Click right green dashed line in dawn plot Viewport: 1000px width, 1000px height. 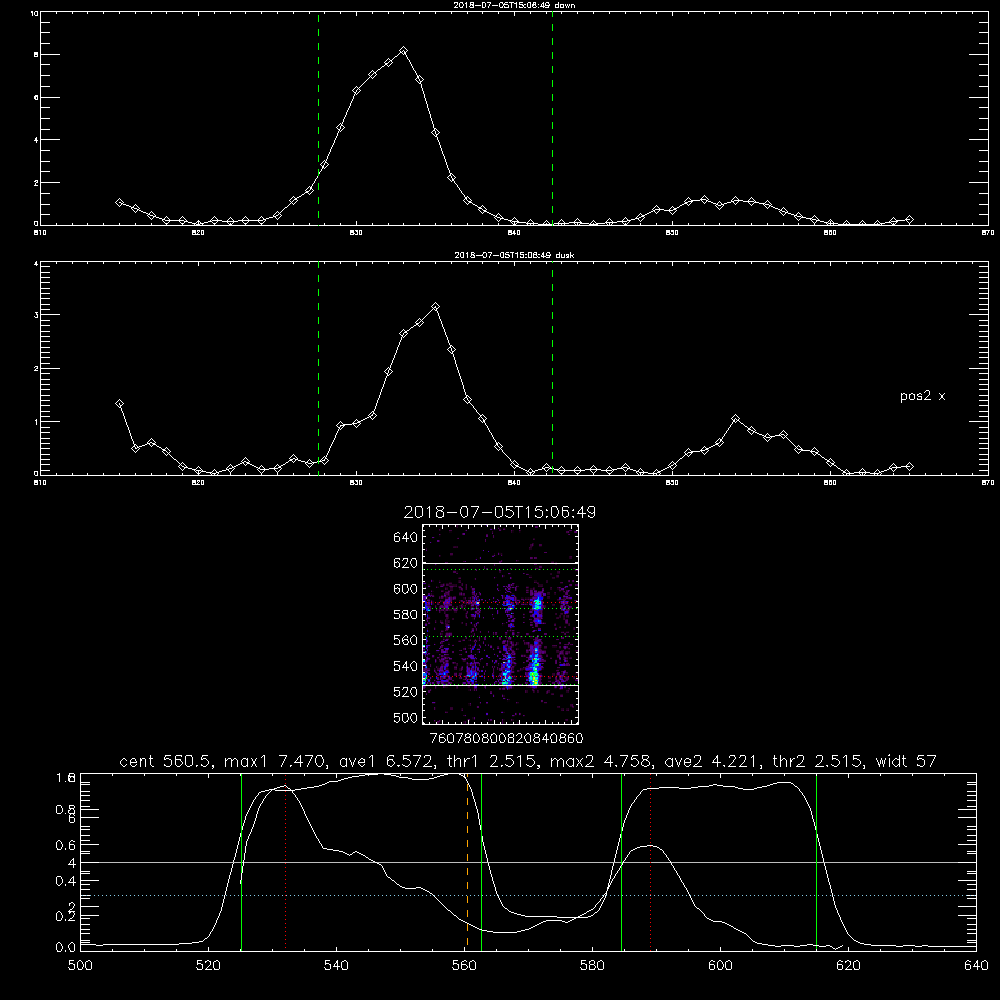coord(552,118)
